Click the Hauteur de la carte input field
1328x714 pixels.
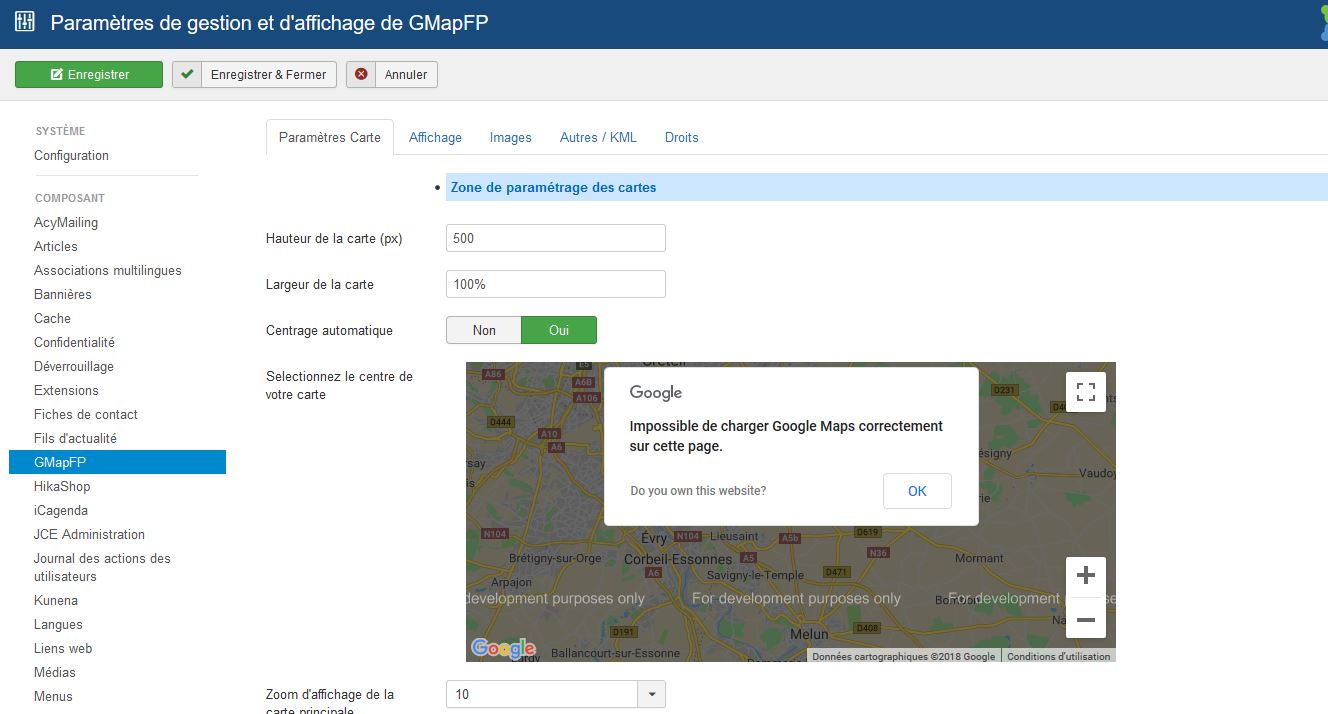[x=556, y=238]
